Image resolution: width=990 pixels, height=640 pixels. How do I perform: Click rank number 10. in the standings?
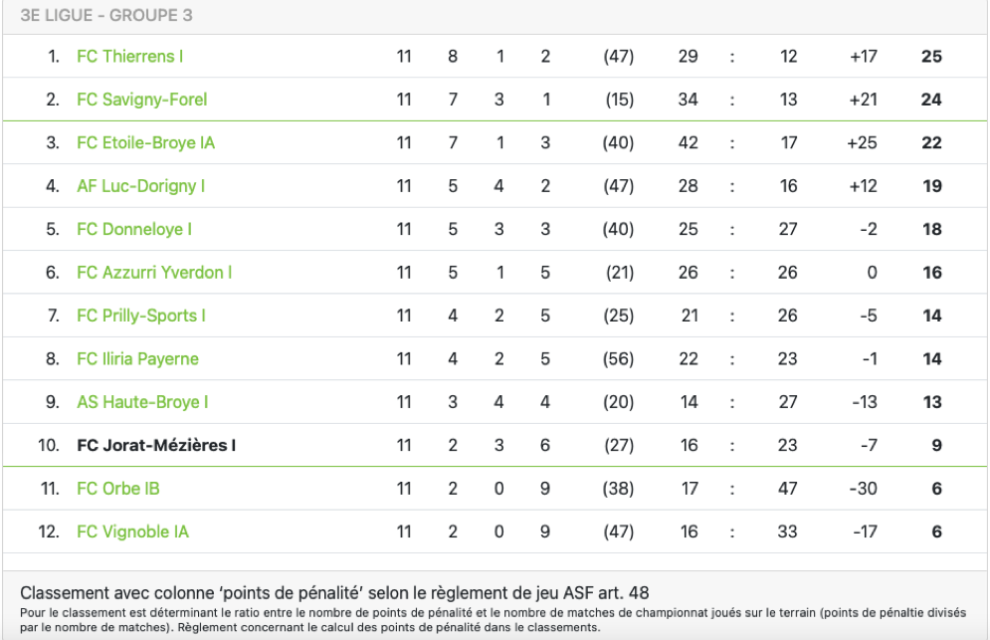(49, 446)
